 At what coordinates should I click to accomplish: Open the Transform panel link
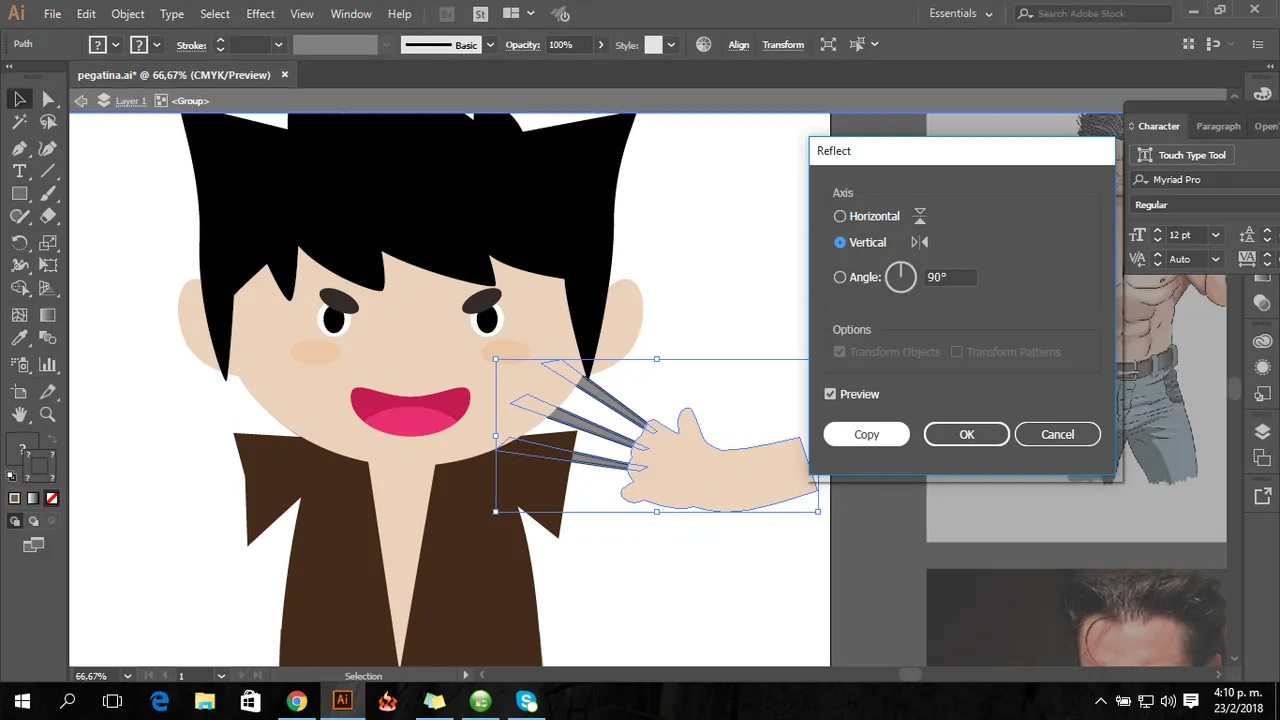783,45
